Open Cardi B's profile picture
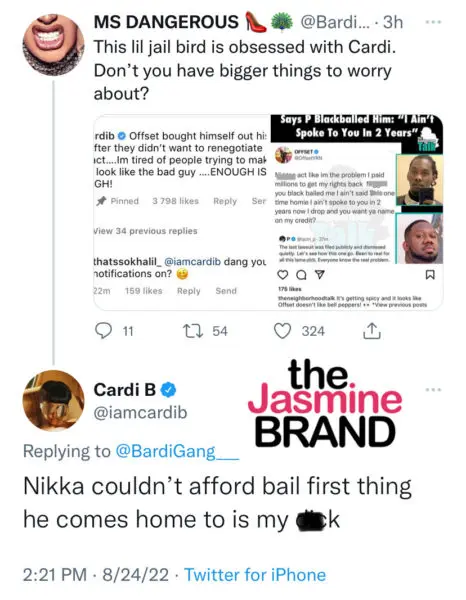 point(53,401)
